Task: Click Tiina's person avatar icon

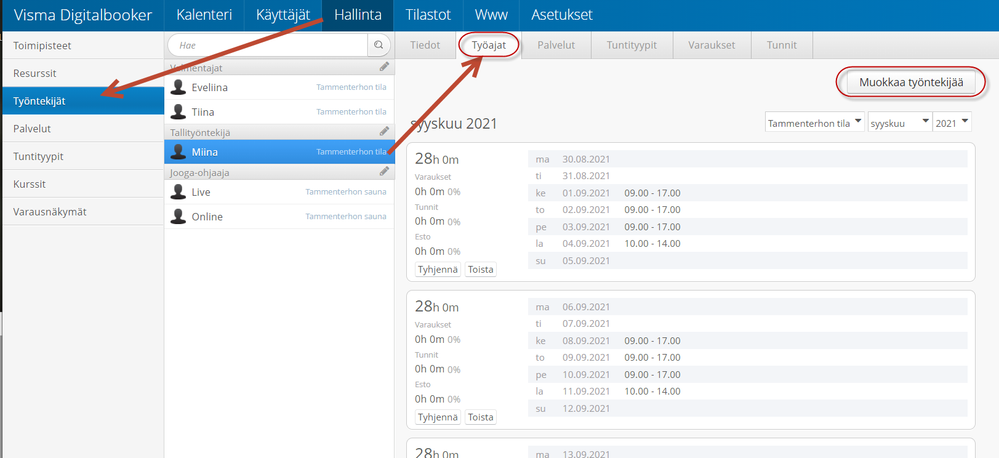Action: pyautogui.click(x=179, y=111)
